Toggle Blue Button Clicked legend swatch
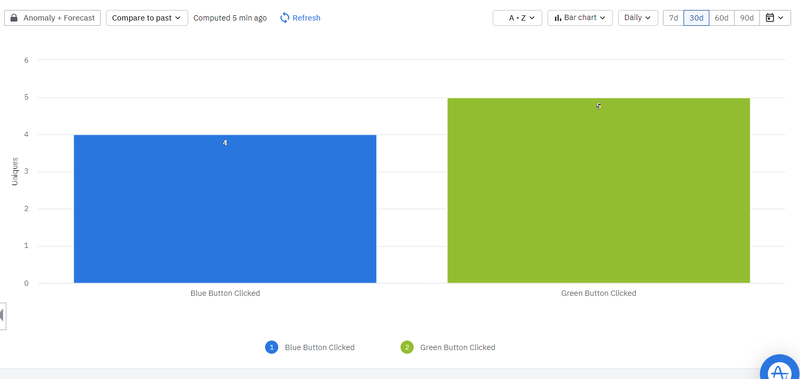Viewport: 800px width, 379px height. (x=271, y=347)
